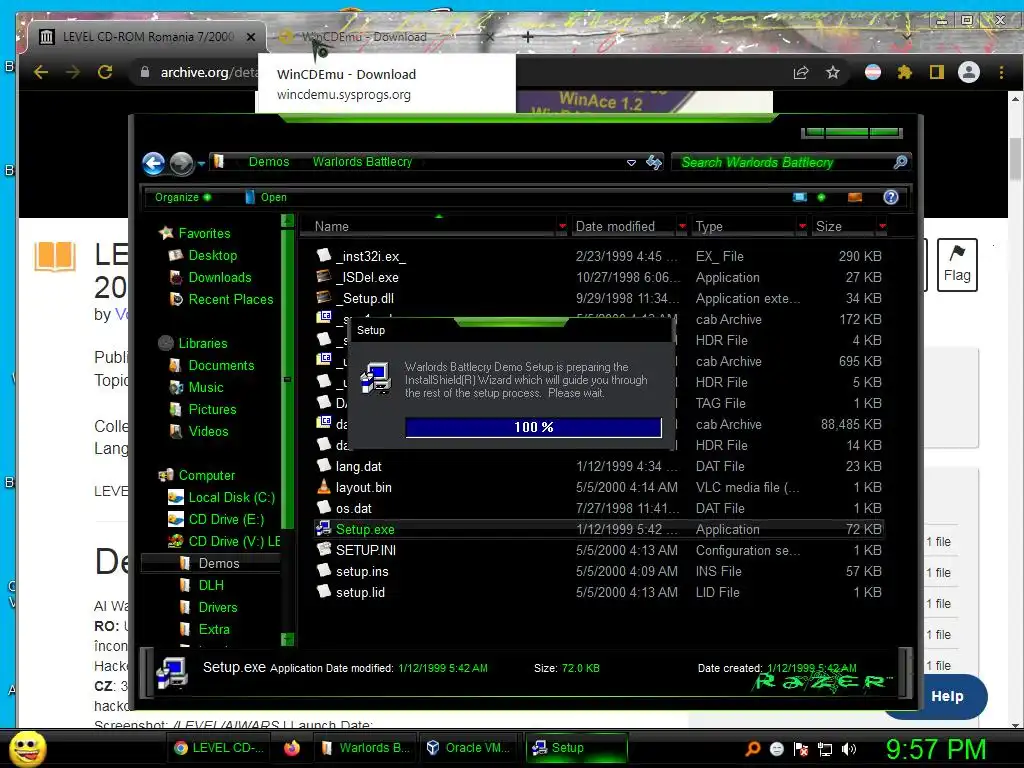Open the view options dropdown arrow

[821, 197]
